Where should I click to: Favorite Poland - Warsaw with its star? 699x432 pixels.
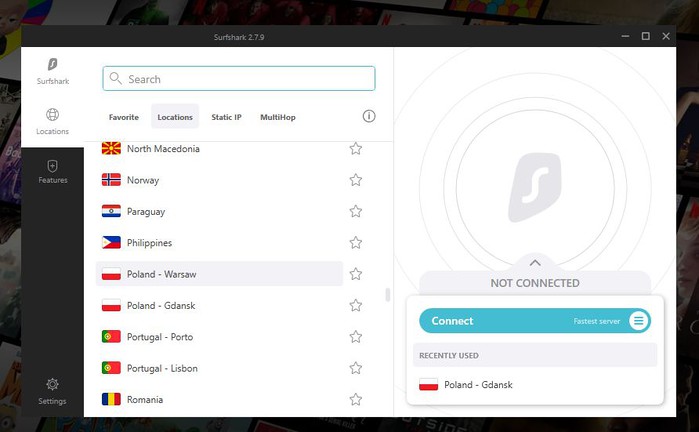[x=355, y=274]
